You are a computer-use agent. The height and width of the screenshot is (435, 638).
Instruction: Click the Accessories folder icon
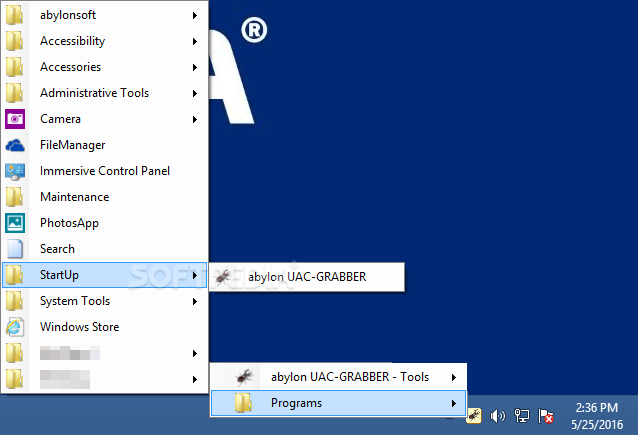(14, 67)
